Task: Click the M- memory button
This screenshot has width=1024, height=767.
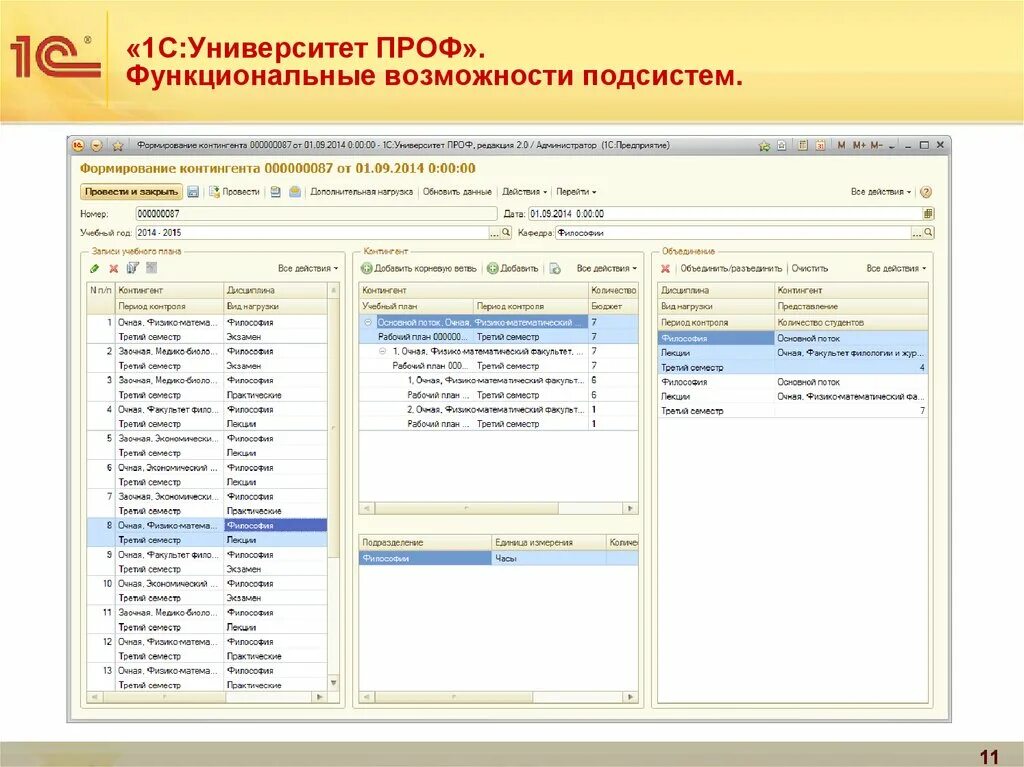Action: coord(876,145)
